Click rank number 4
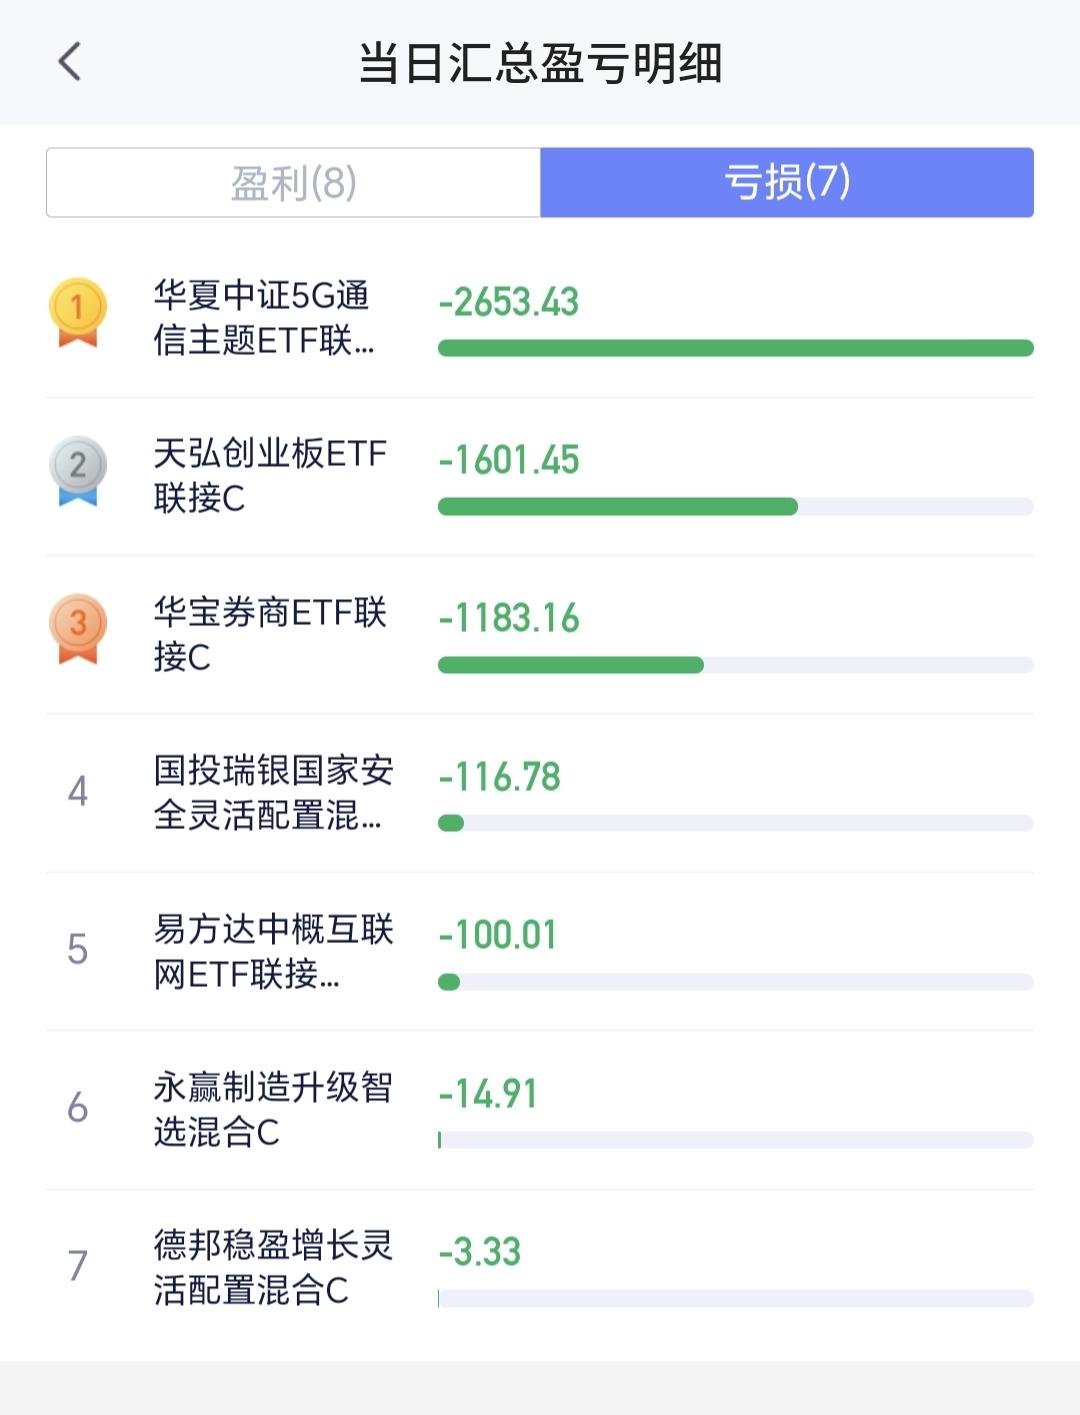 [x=78, y=791]
